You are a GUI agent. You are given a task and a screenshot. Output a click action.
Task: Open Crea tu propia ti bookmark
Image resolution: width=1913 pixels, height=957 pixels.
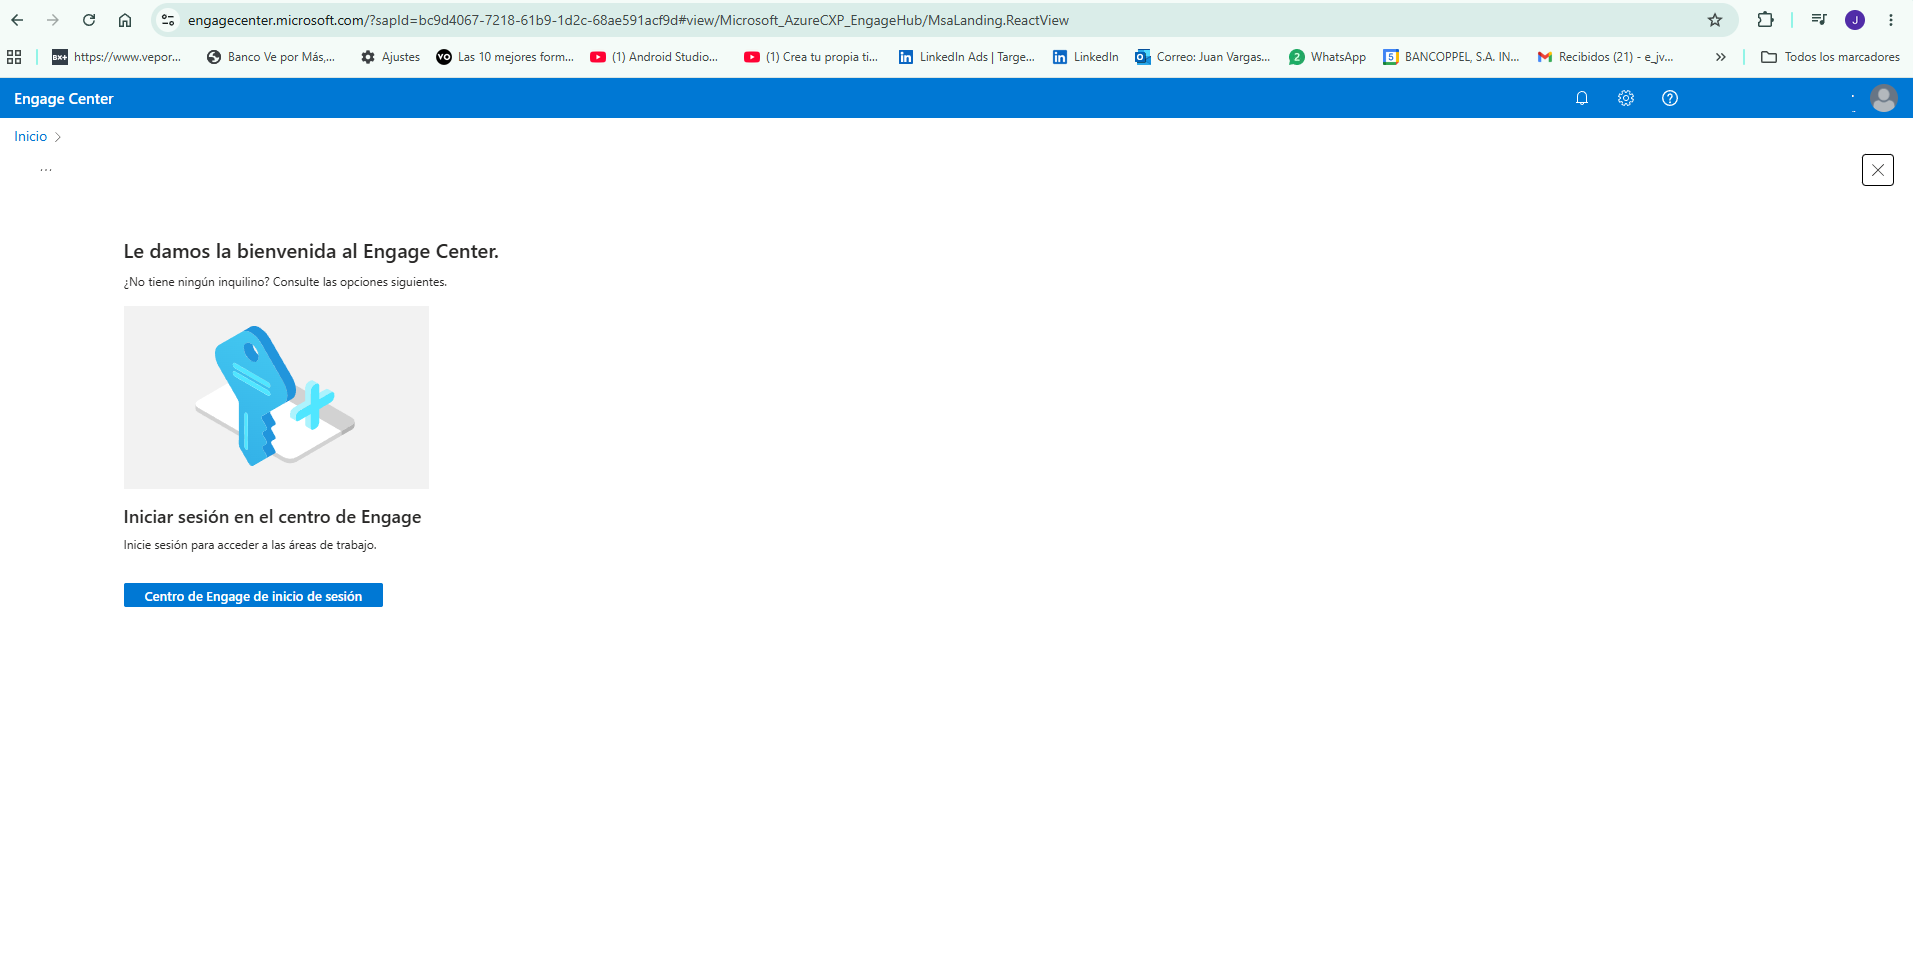coord(811,57)
